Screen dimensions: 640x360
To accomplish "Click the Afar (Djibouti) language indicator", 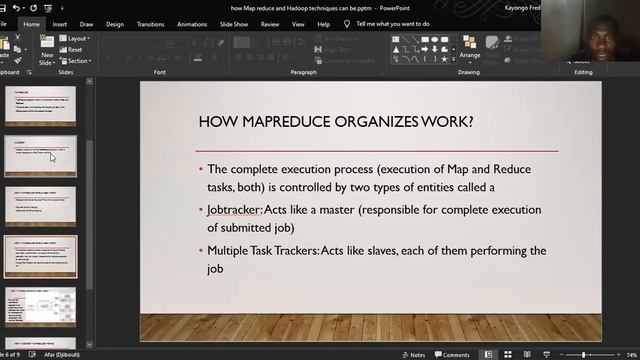I will click(62, 355).
